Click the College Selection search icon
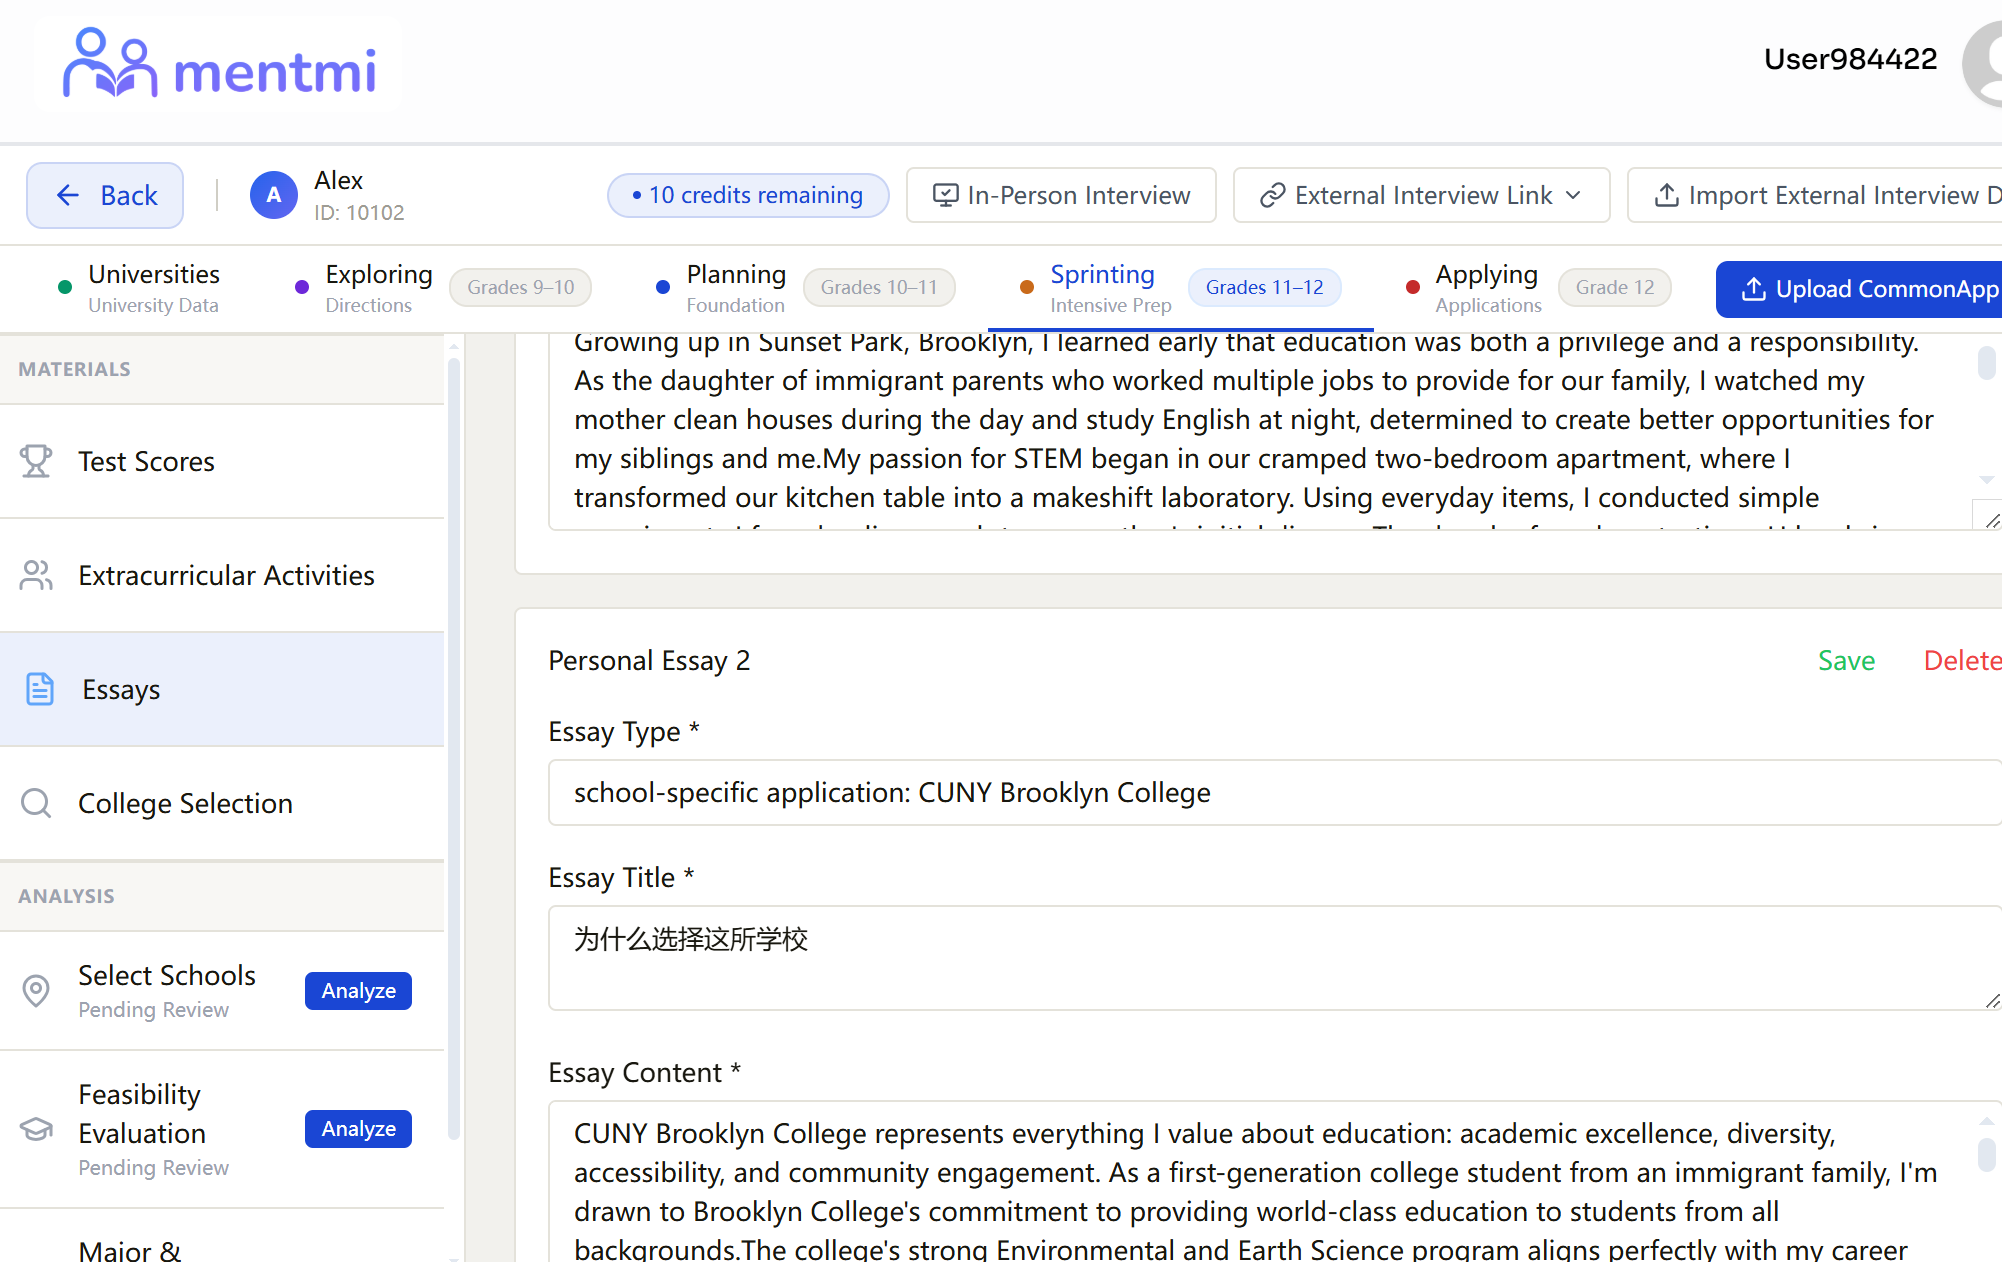 pyautogui.click(x=36, y=803)
